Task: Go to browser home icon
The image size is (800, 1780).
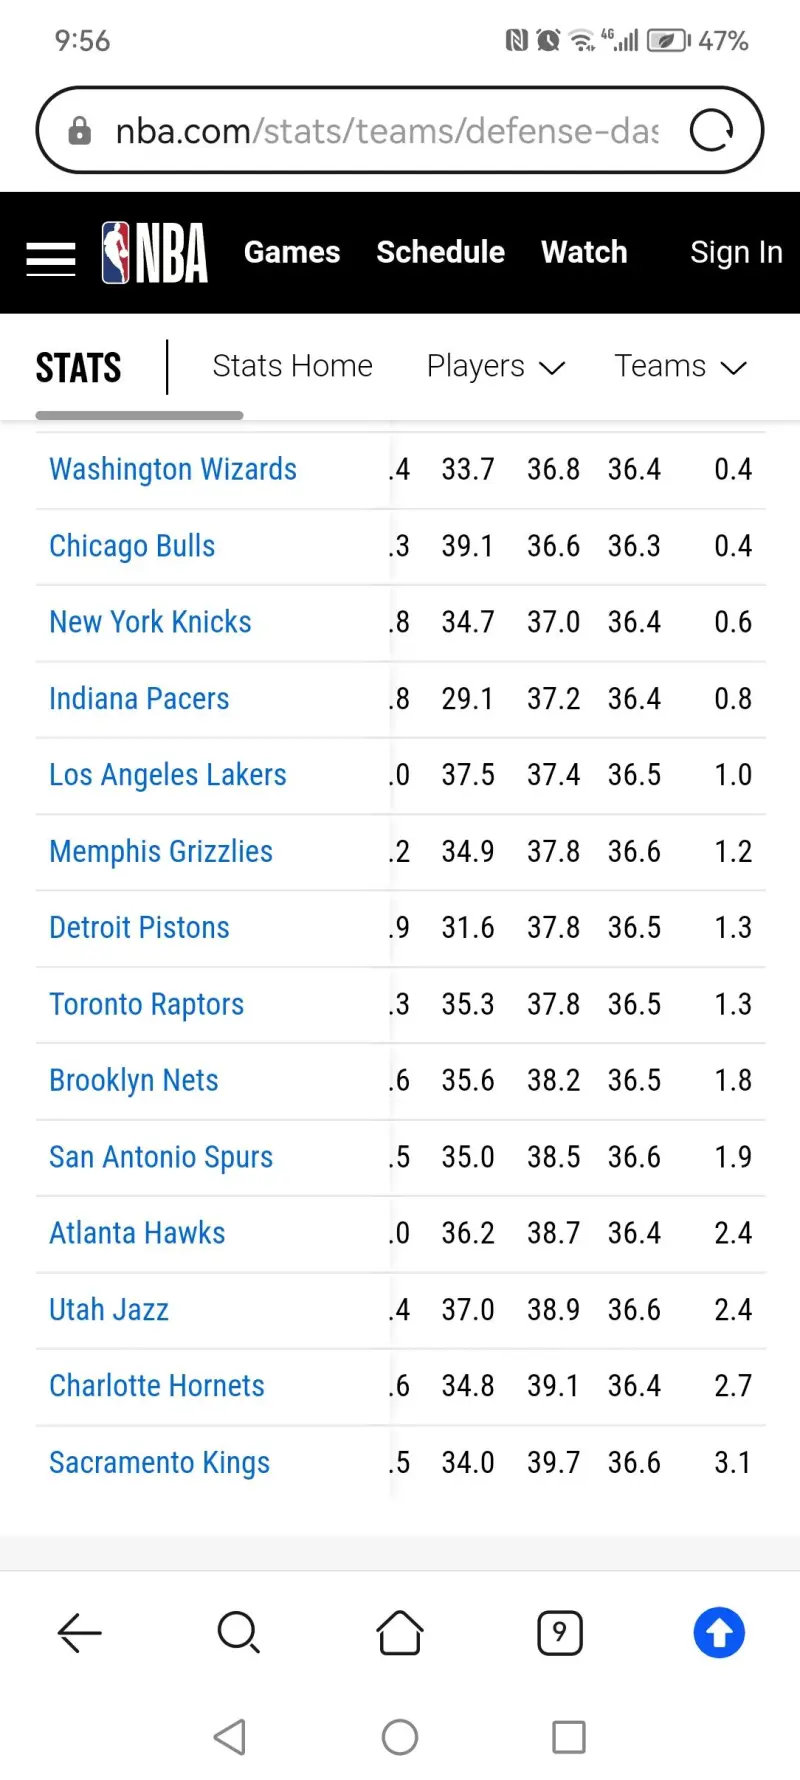Action: click(x=400, y=1633)
